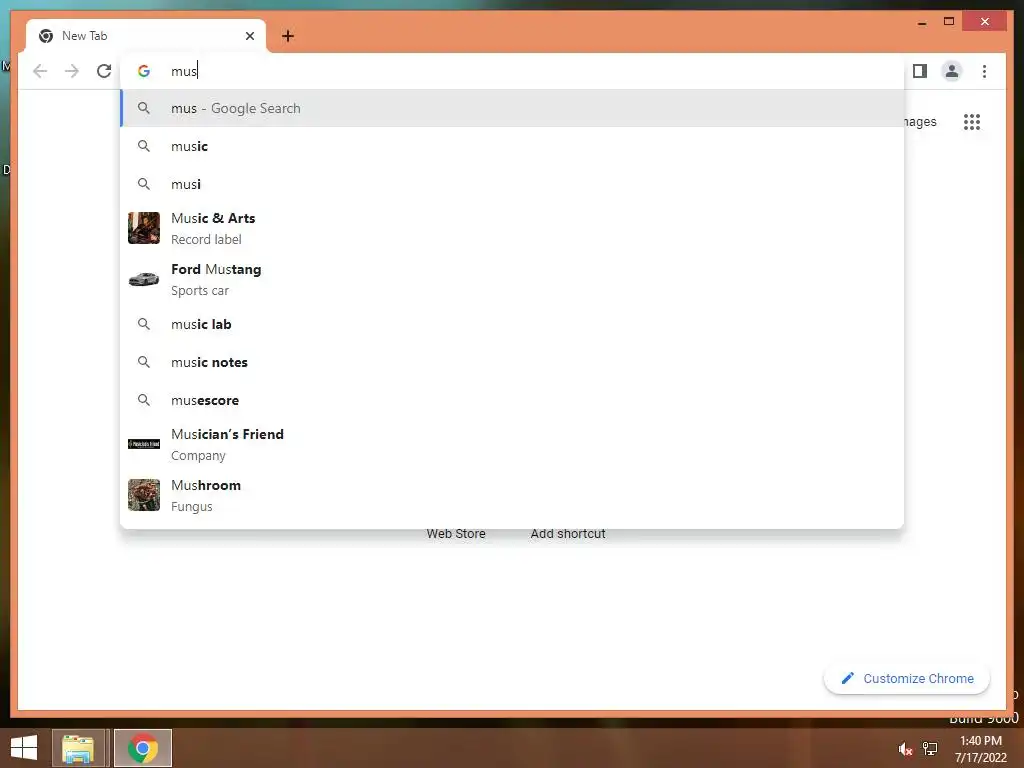Reload the current page
Viewport: 1024px width, 768px height.
tap(104, 71)
